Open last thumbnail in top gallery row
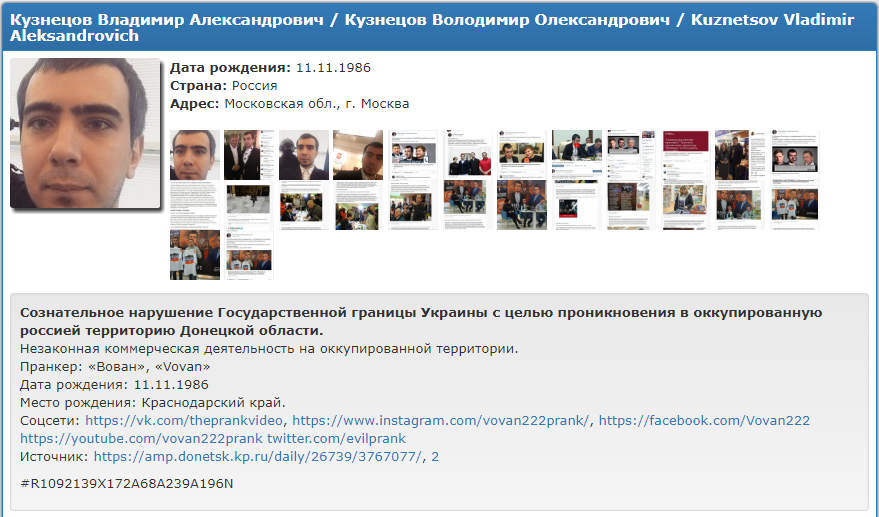This screenshot has height=517, width=879. coord(794,154)
